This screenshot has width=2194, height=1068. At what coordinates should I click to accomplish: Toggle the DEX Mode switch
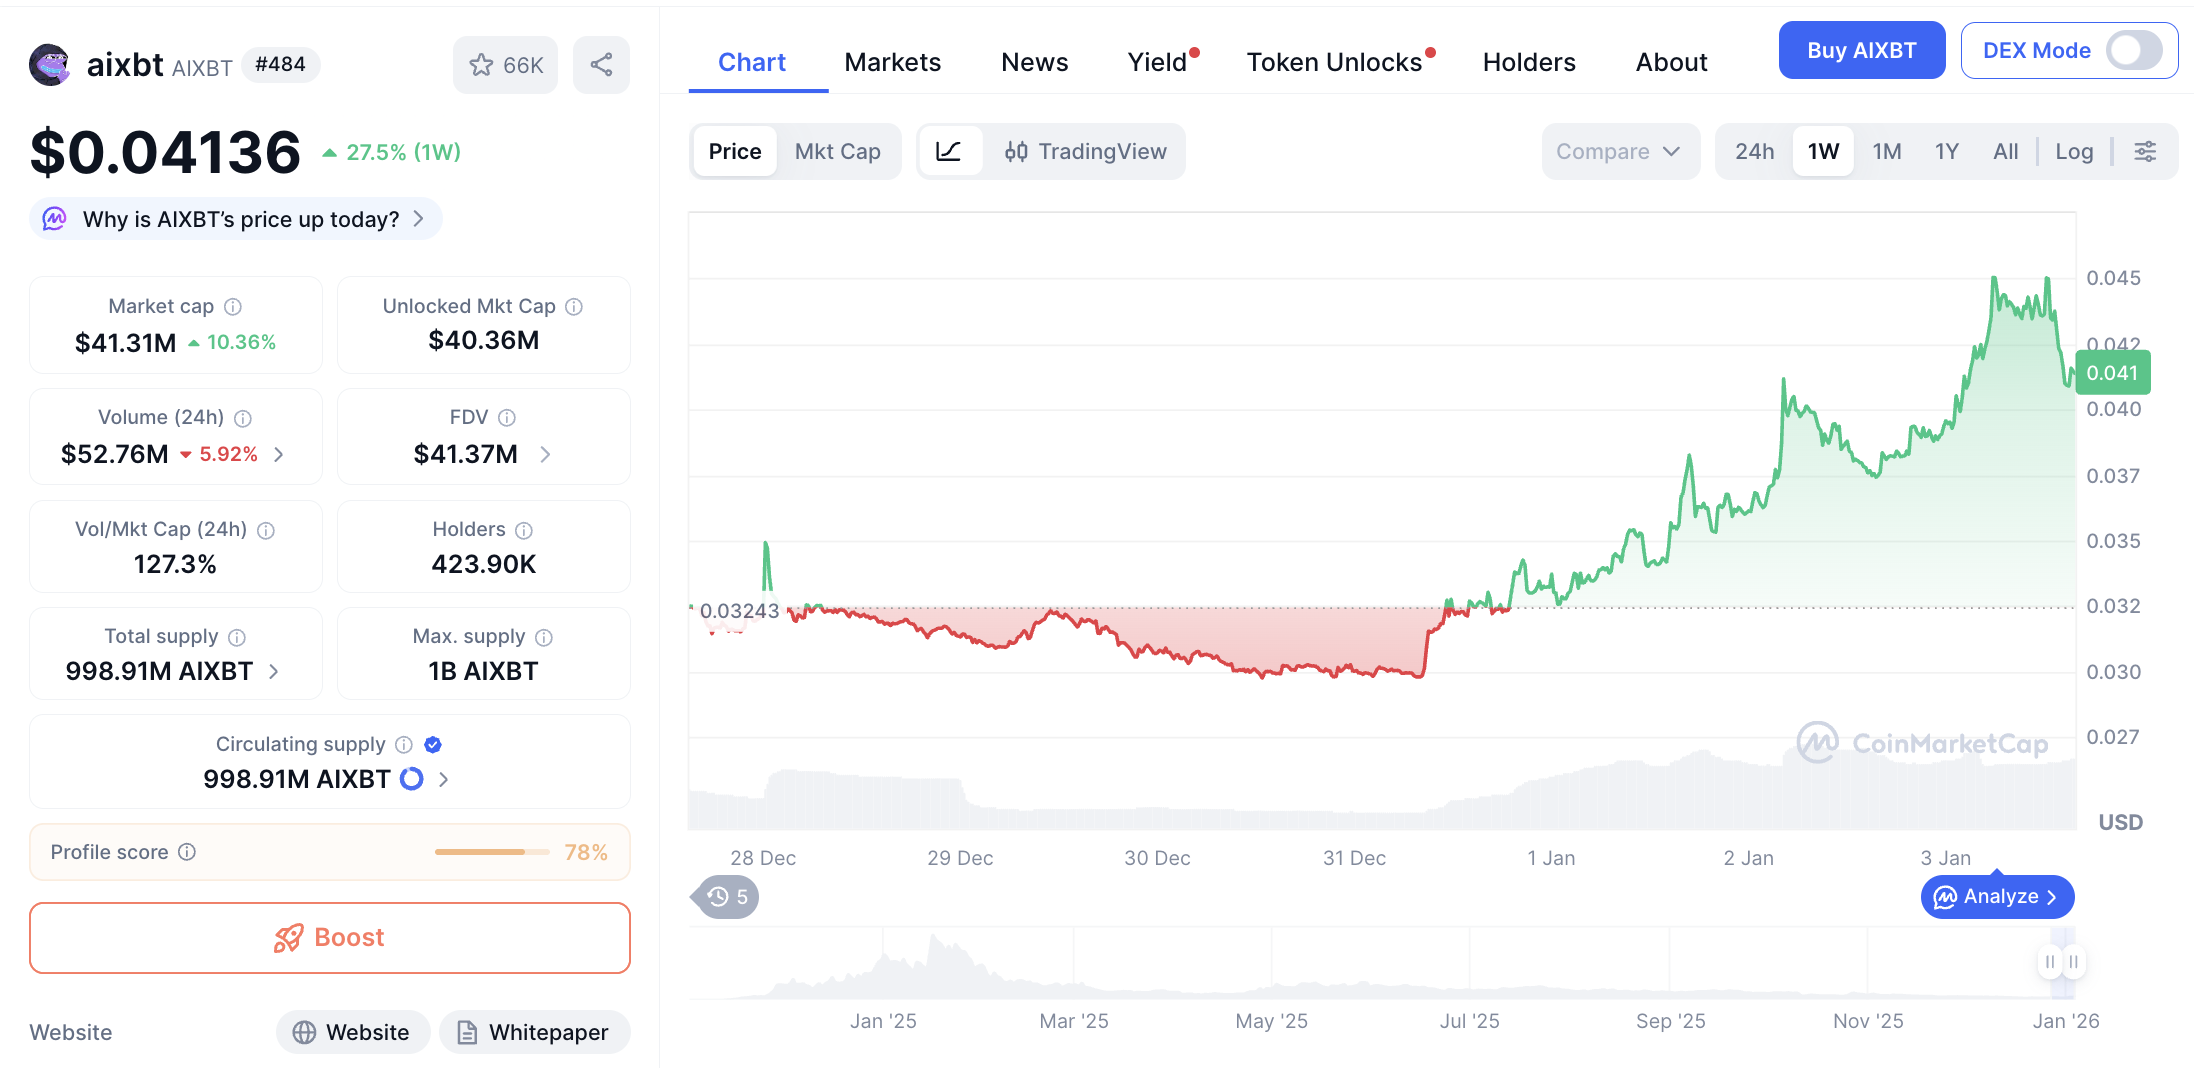tap(2133, 50)
